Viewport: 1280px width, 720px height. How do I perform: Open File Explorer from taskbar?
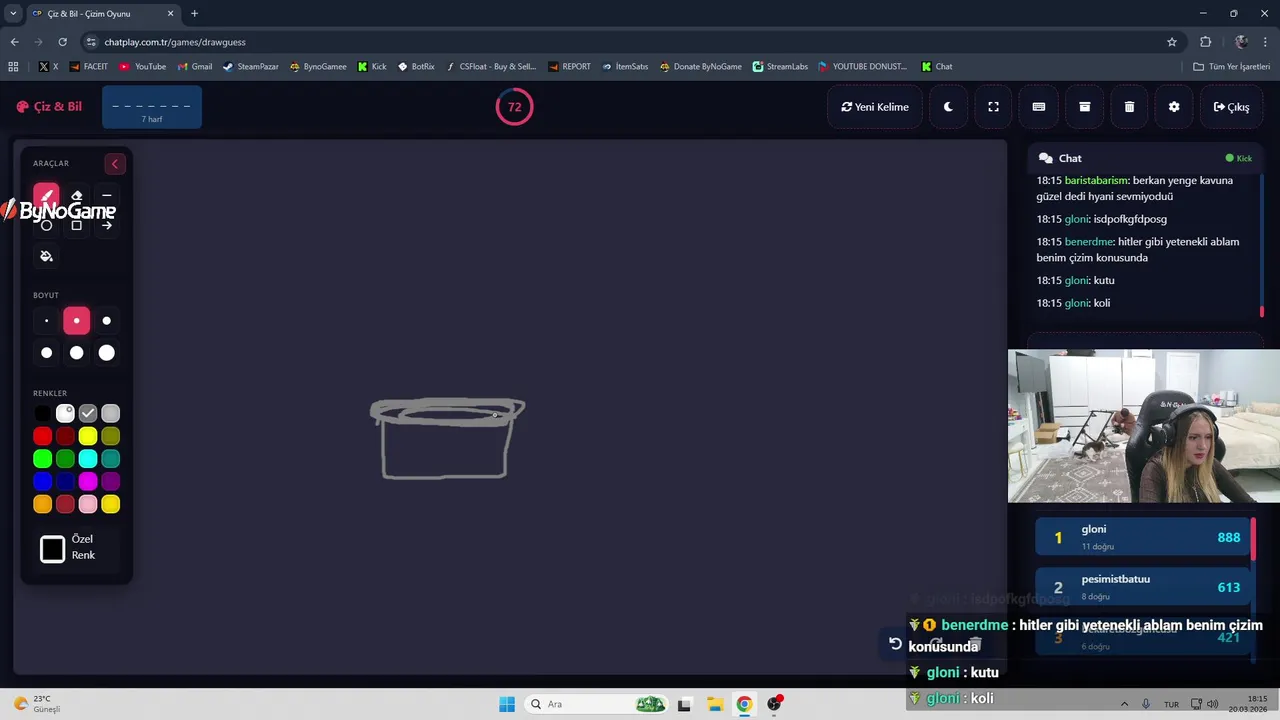tap(714, 704)
